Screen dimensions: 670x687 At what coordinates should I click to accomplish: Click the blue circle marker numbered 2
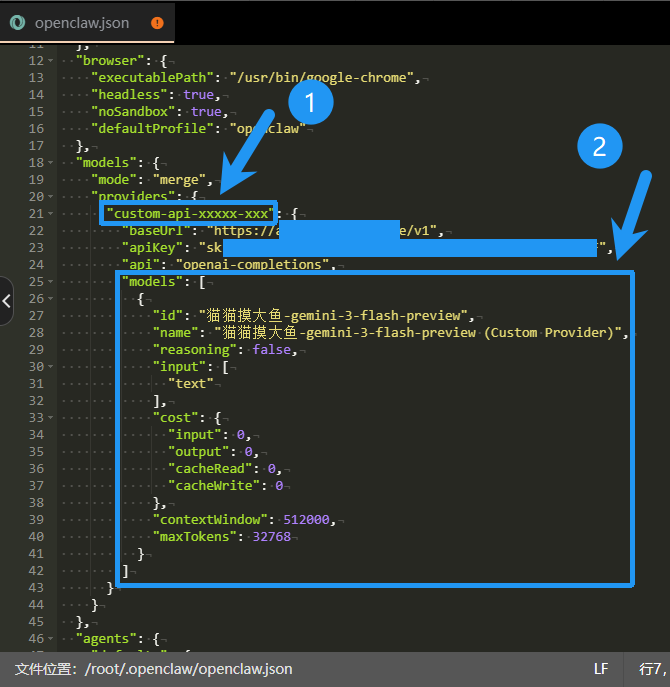click(x=599, y=147)
